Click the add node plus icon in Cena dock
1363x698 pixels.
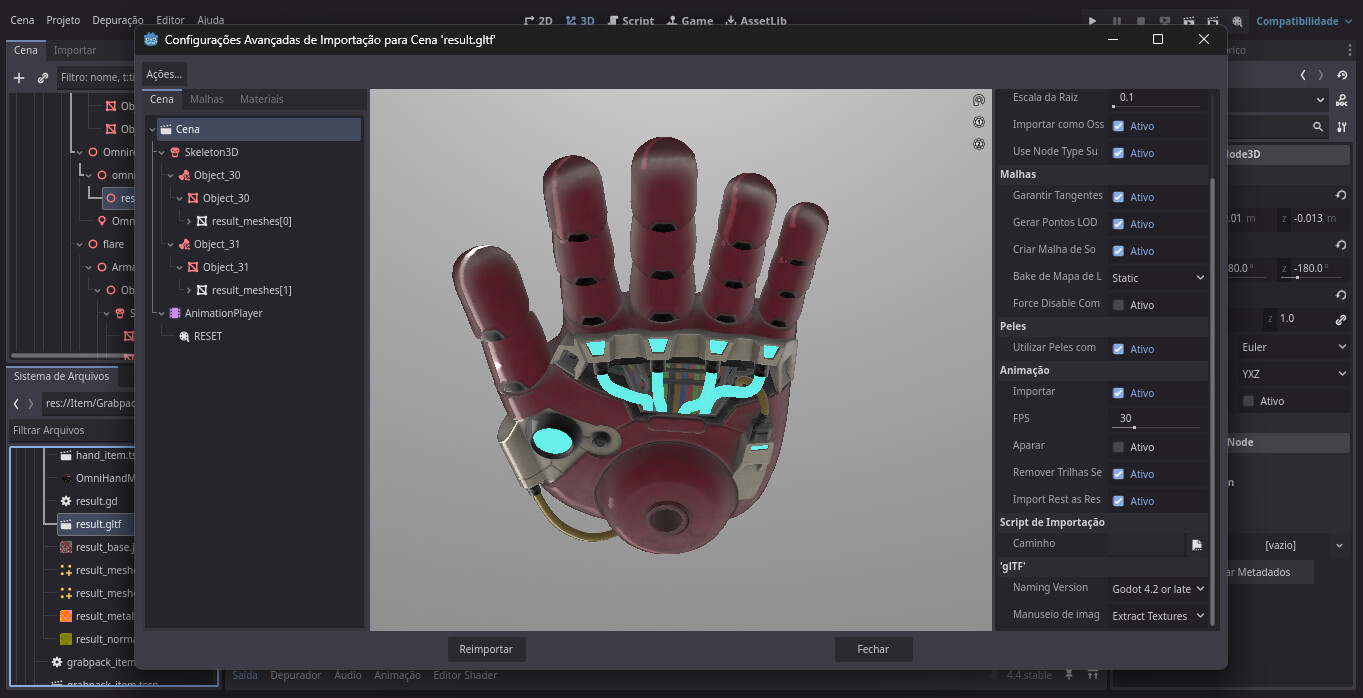(18, 77)
